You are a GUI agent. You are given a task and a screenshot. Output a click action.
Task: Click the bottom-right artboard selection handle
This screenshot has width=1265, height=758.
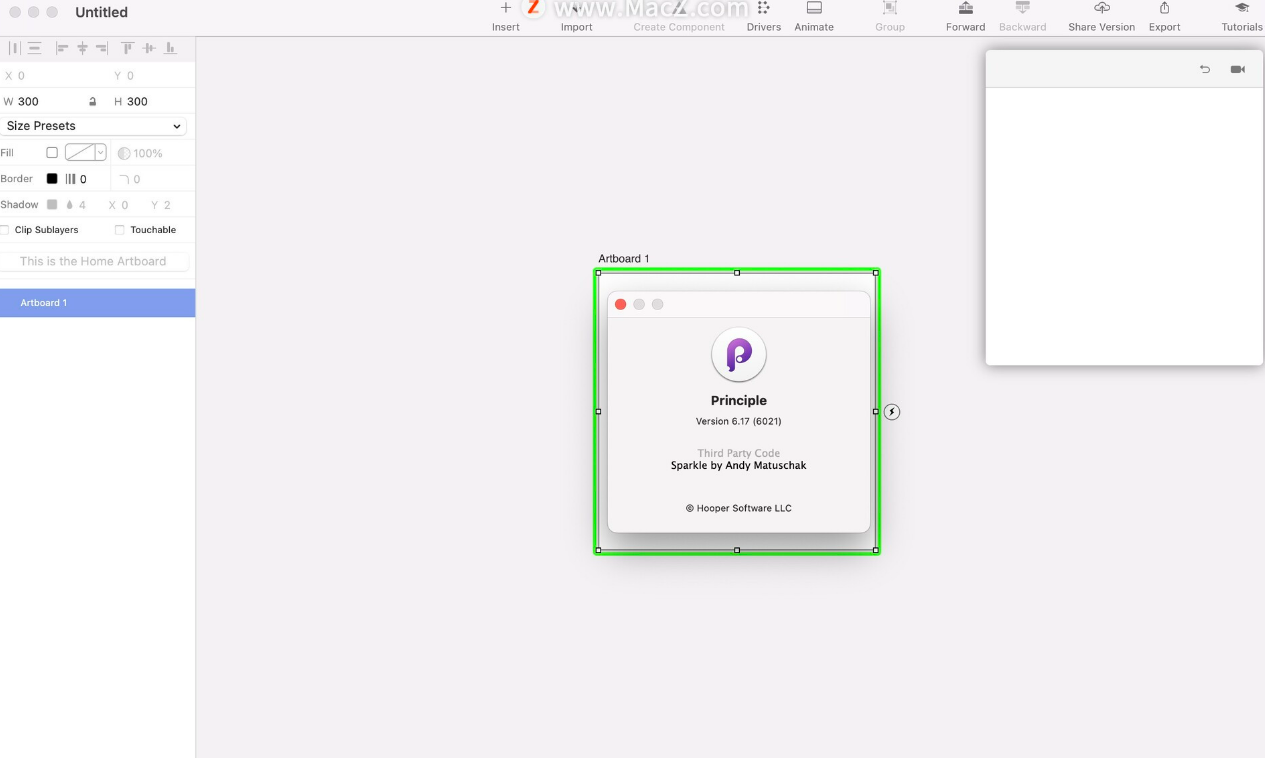click(876, 550)
